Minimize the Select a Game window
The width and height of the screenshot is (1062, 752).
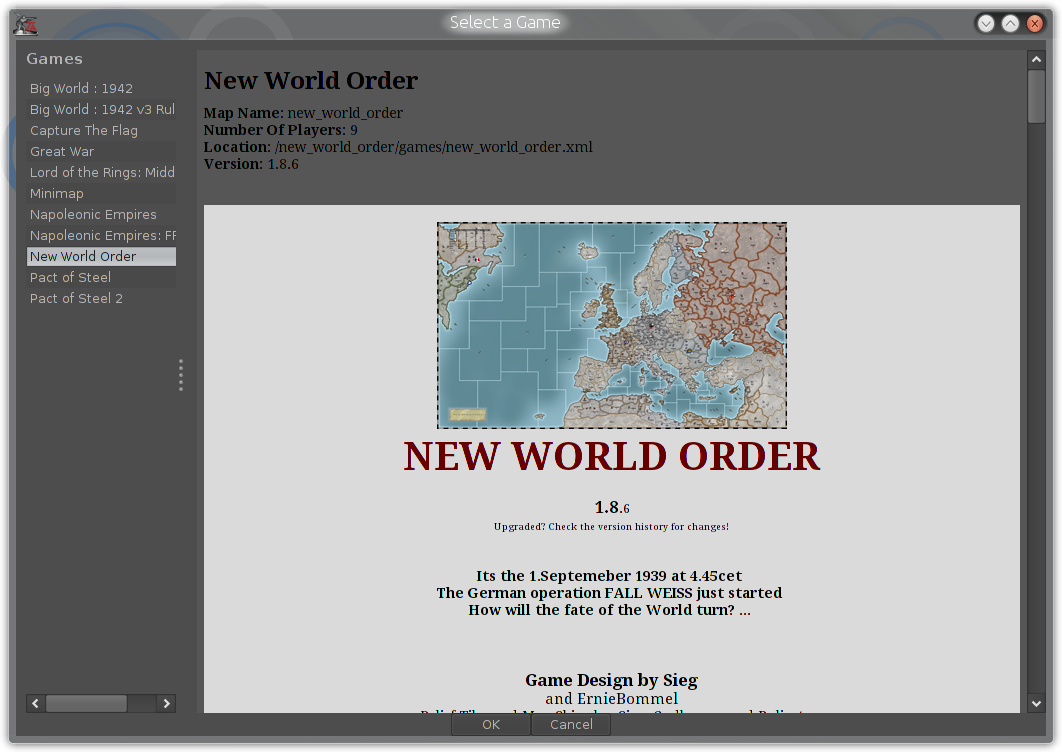click(x=986, y=24)
